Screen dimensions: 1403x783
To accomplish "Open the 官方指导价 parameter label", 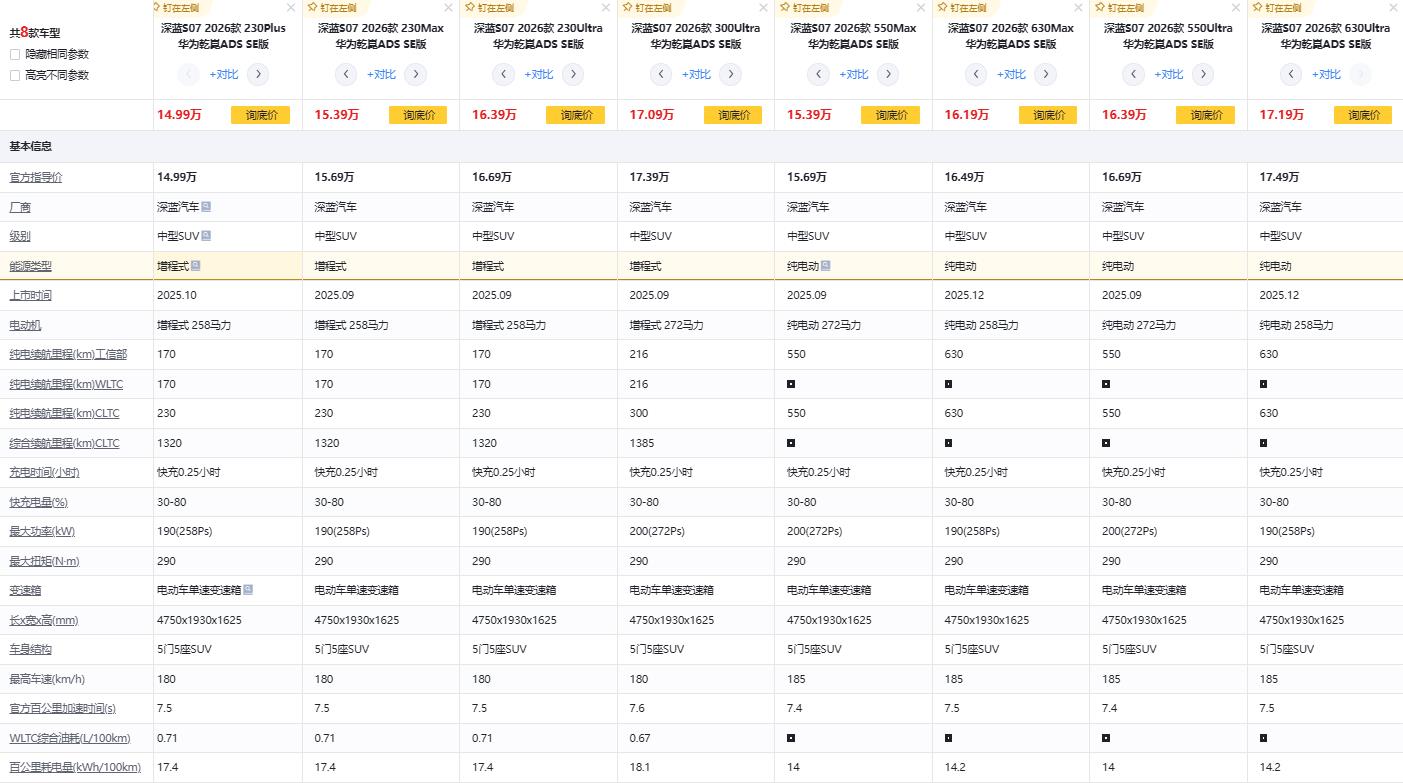I will click(x=35, y=177).
